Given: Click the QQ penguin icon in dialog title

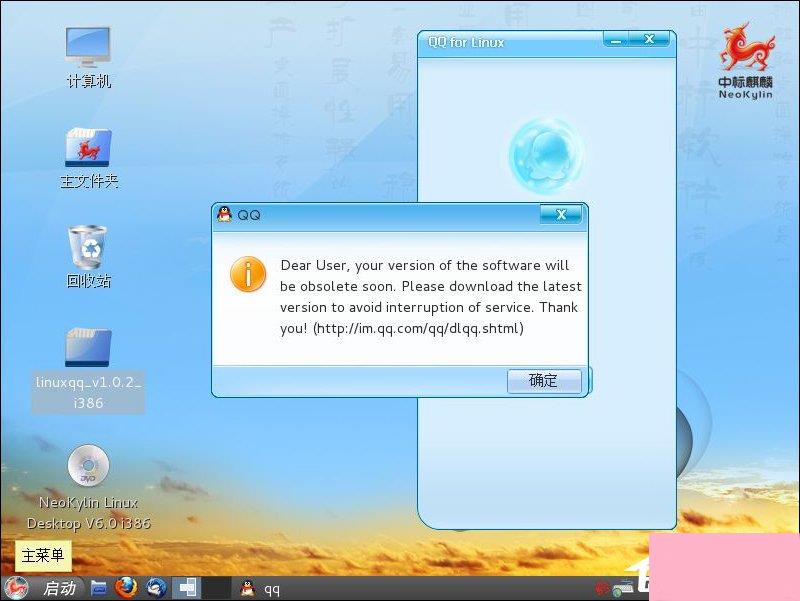Looking at the screenshot, I should (224, 214).
